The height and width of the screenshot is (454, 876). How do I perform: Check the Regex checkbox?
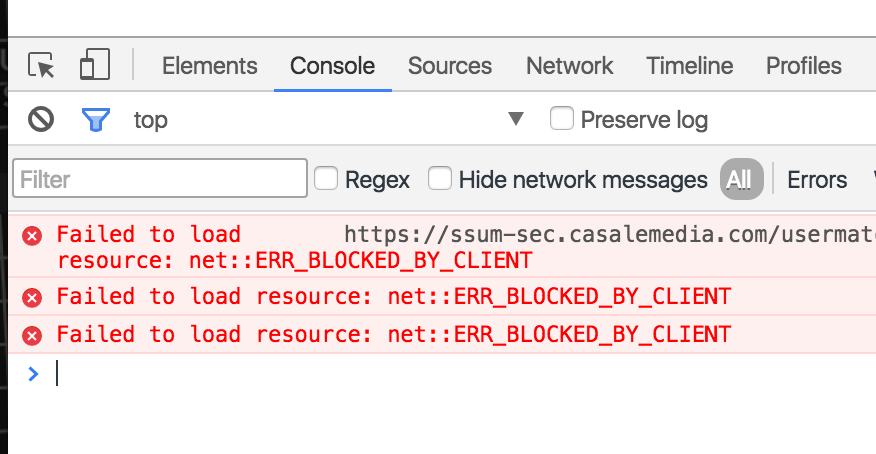pos(326,179)
